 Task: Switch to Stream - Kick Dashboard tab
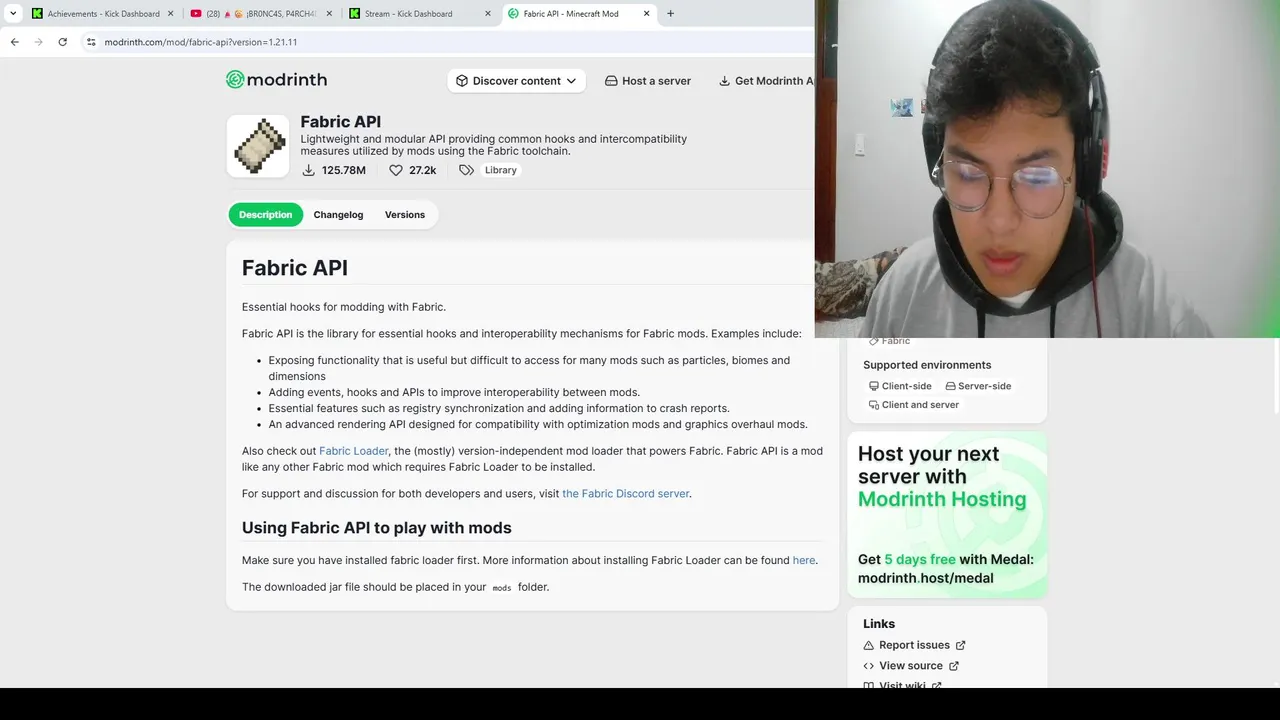point(420,14)
